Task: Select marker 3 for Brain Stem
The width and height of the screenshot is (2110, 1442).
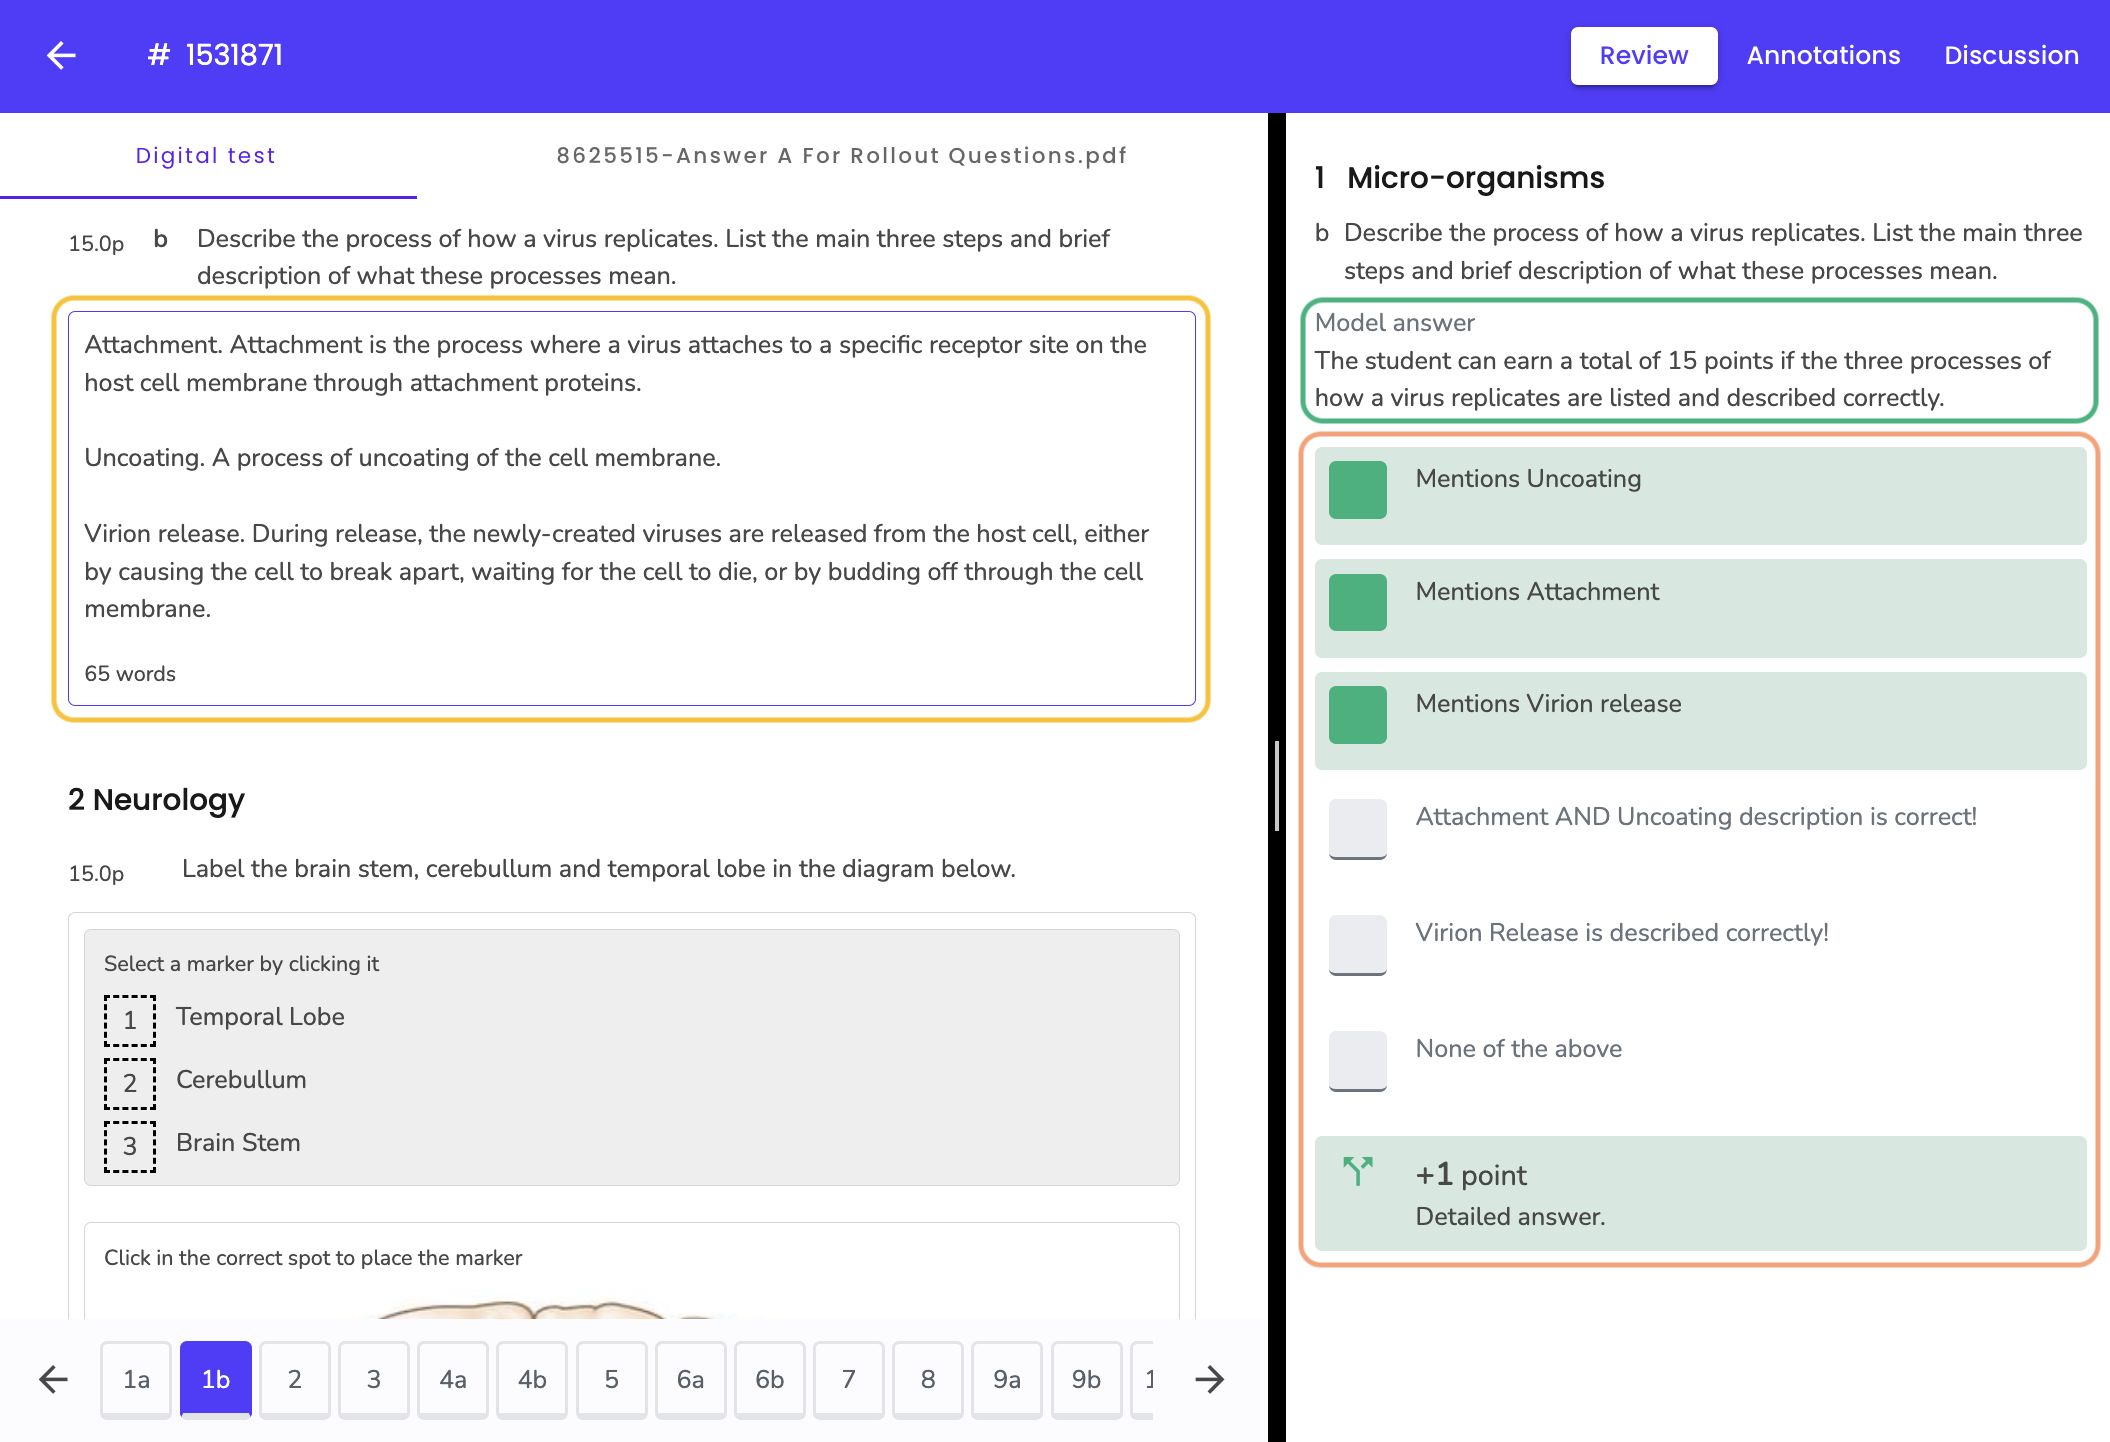Action: [x=130, y=1146]
